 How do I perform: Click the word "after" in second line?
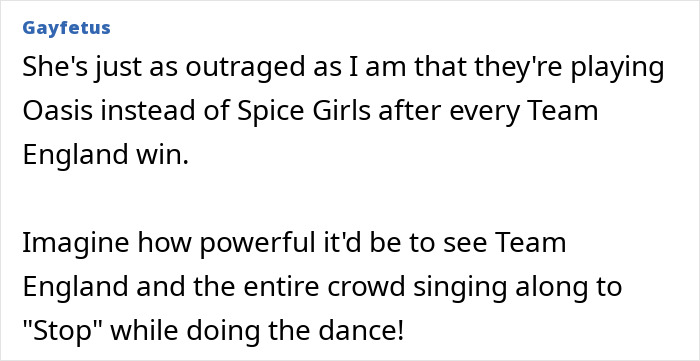coord(410,111)
